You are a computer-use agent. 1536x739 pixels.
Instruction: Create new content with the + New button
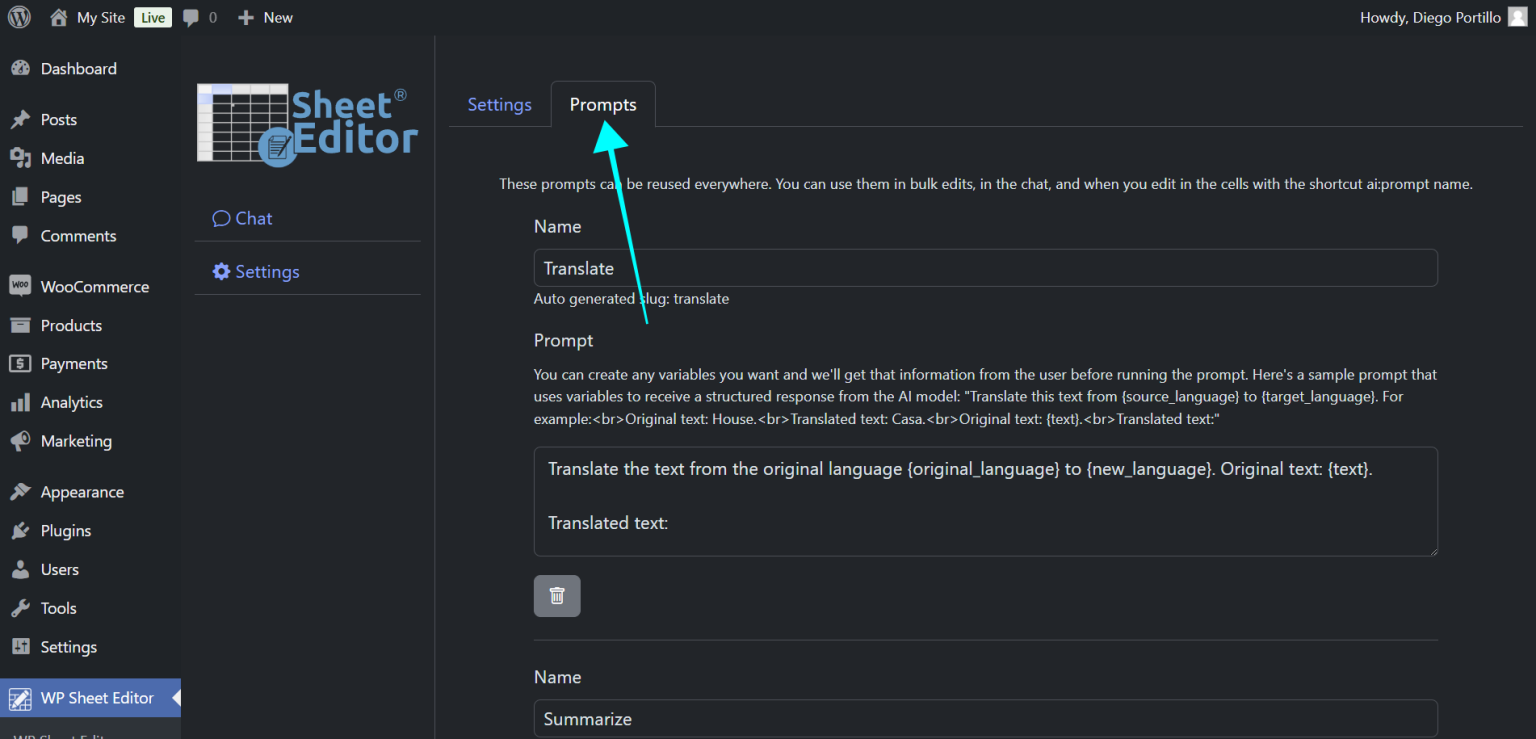[264, 17]
